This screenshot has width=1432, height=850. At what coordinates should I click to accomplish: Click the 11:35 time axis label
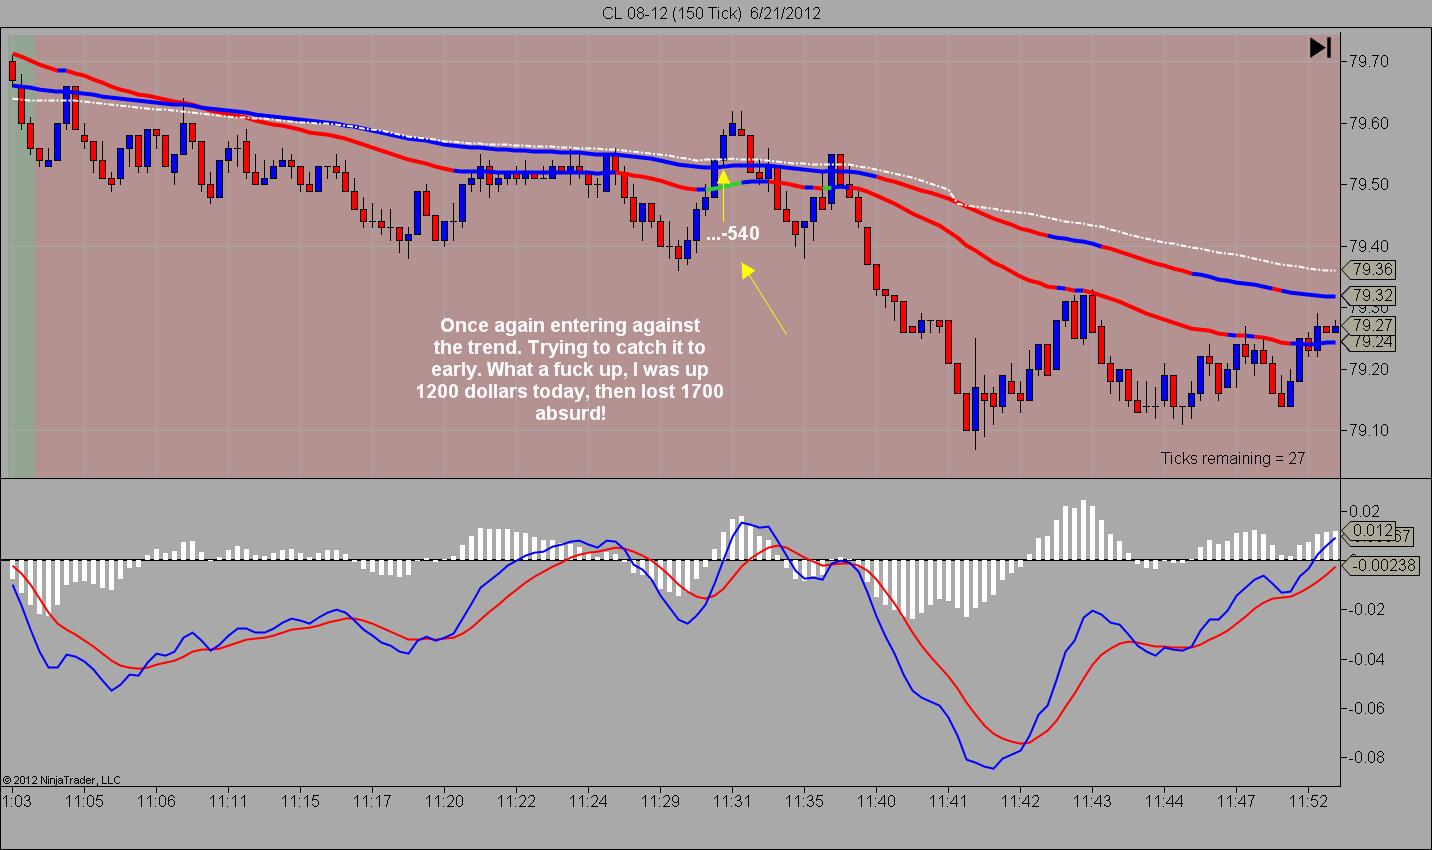coord(804,801)
